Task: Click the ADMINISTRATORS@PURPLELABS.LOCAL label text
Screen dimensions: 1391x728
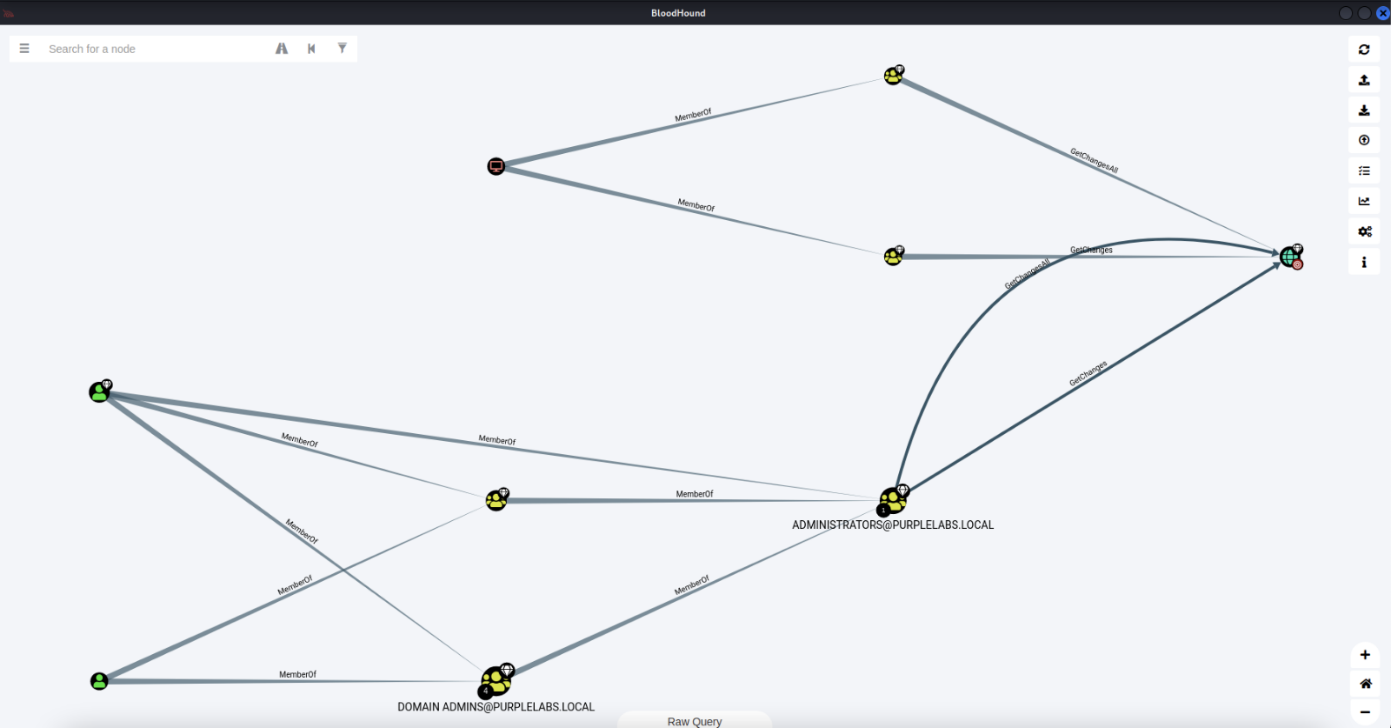Action: tap(893, 525)
